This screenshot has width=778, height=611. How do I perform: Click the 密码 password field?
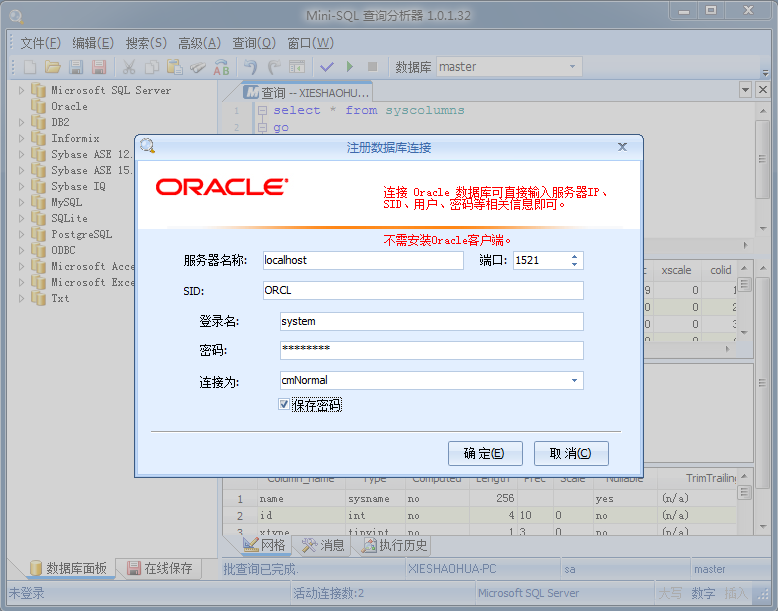click(432, 350)
